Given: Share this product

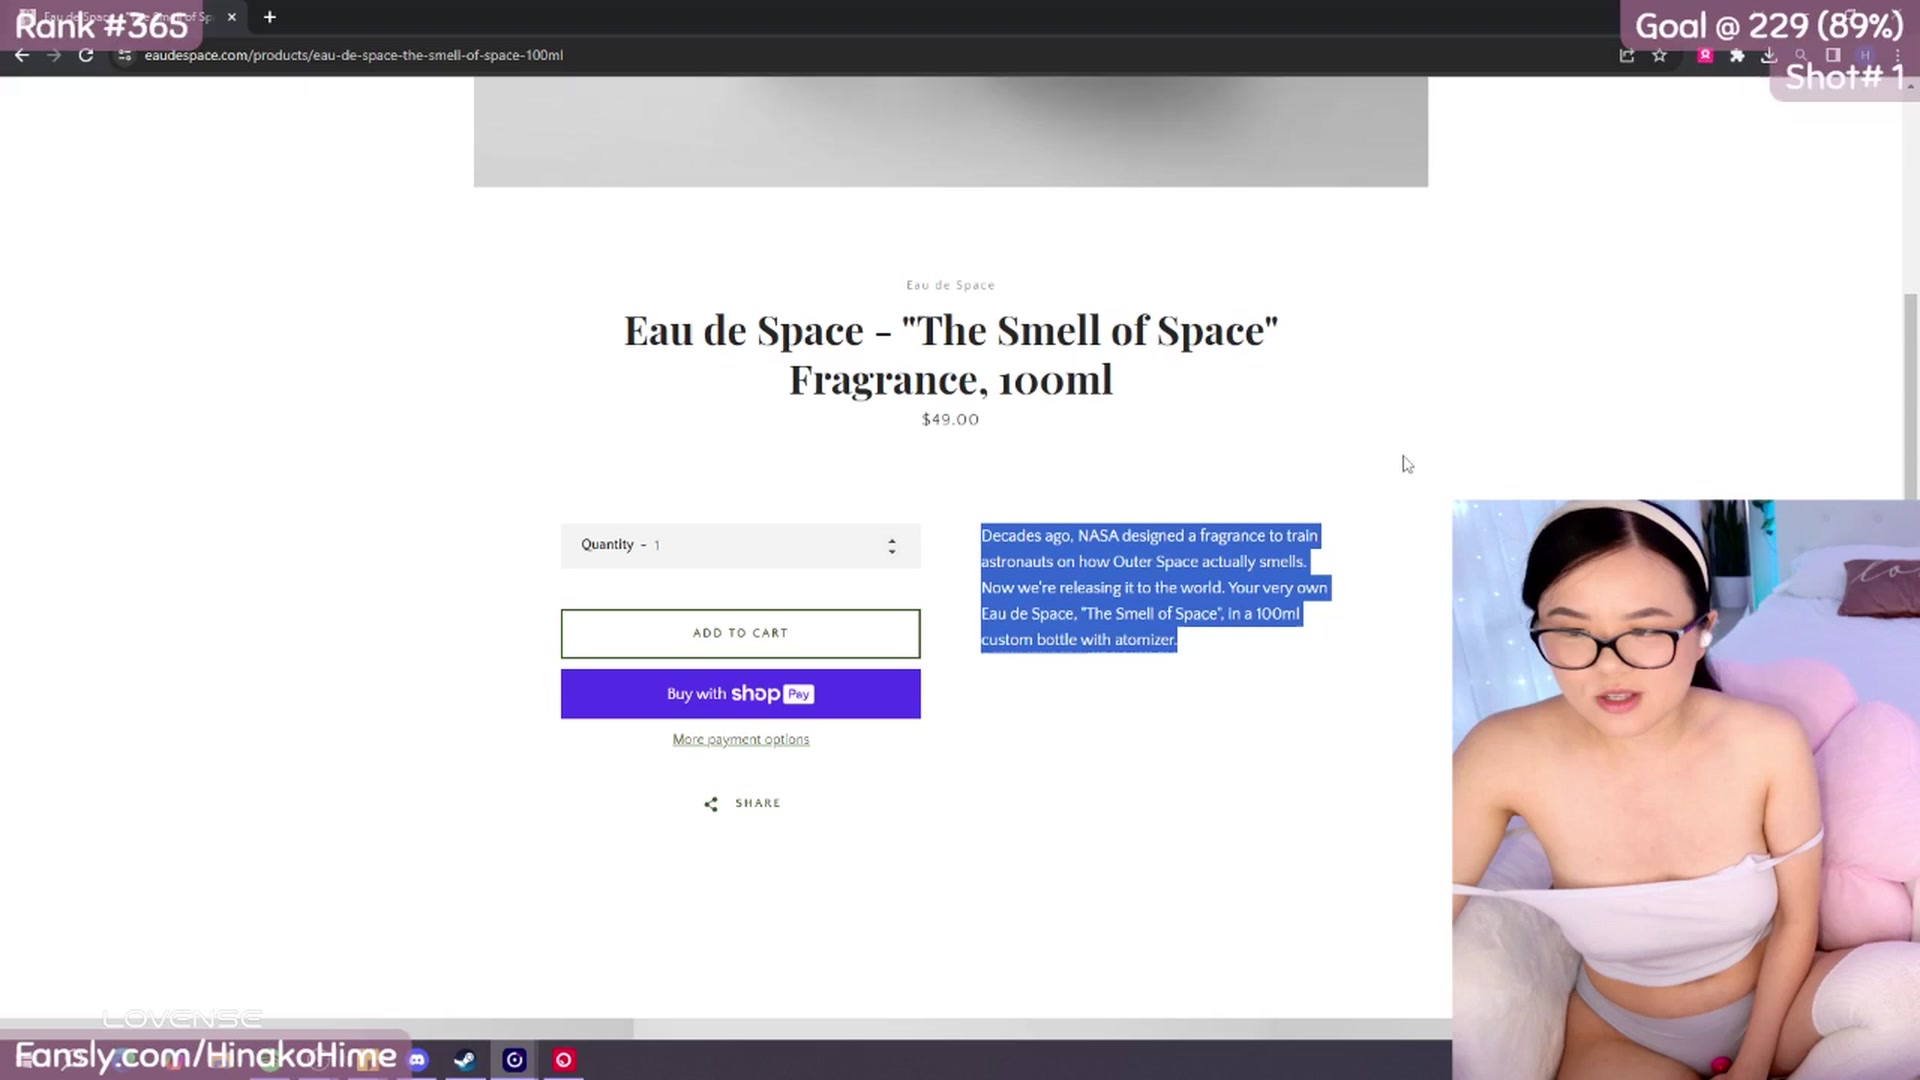Looking at the screenshot, I should [741, 803].
